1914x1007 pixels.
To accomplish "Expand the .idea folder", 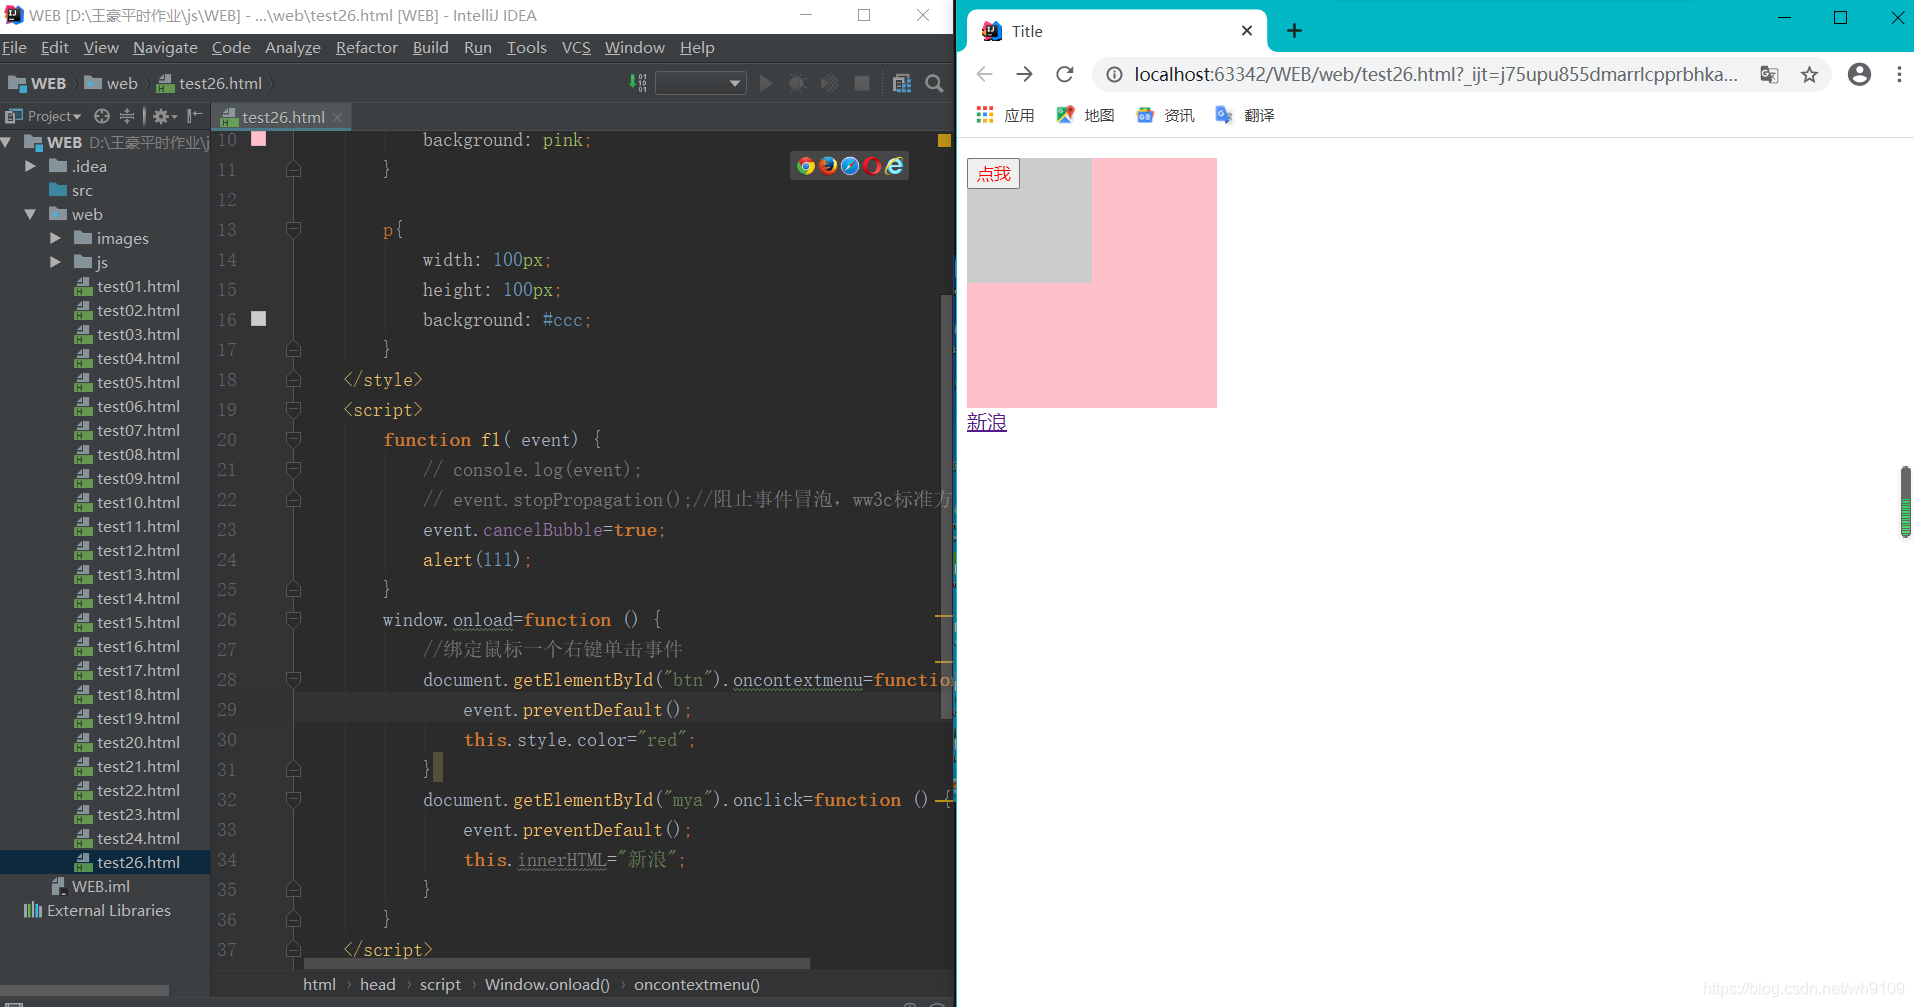I will click(x=30, y=166).
